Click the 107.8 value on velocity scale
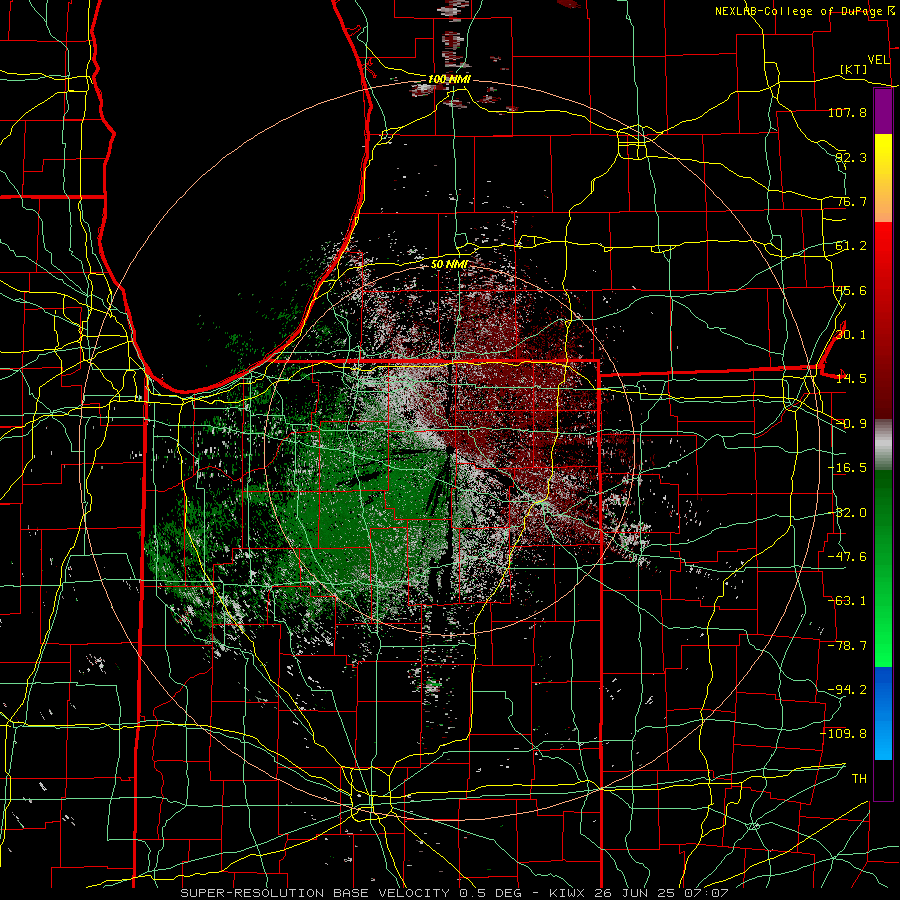This screenshot has height=900, width=900. 847,112
